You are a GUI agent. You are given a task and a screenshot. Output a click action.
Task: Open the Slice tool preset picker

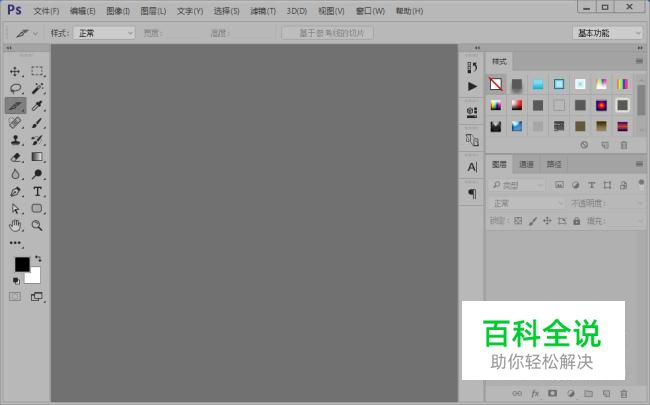pyautogui.click(x=27, y=33)
